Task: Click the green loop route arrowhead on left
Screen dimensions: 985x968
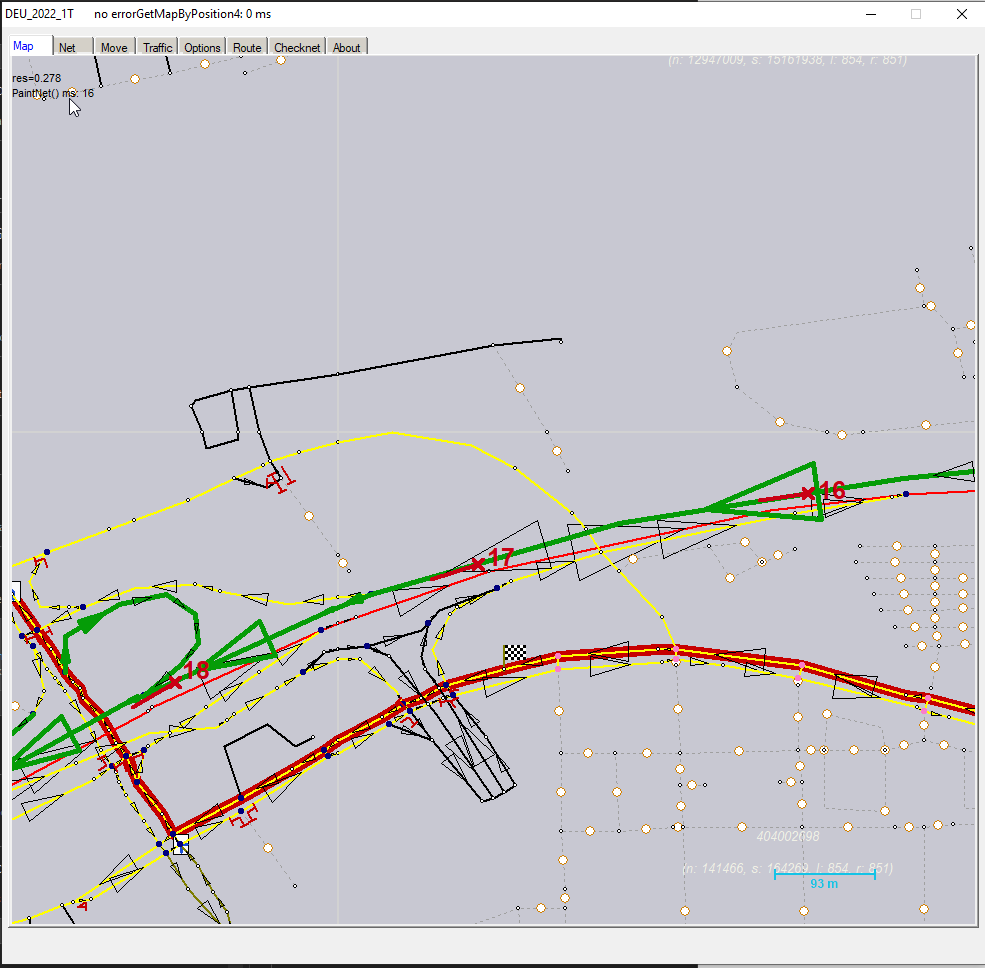Action: pyautogui.click(x=90, y=622)
